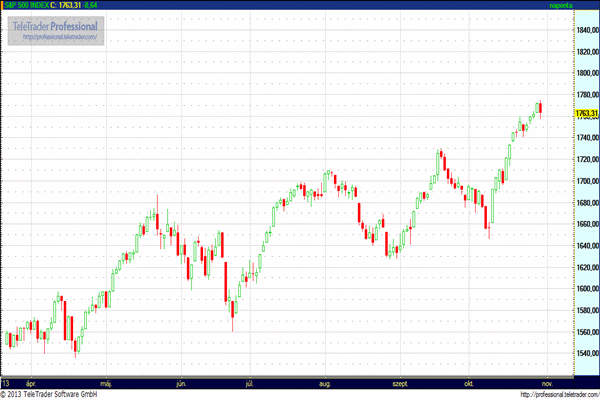Image resolution: width=600 pixels, height=400 pixels.
Task: Select the 'ápr.' month marker on time axis
Action: pos(31,383)
